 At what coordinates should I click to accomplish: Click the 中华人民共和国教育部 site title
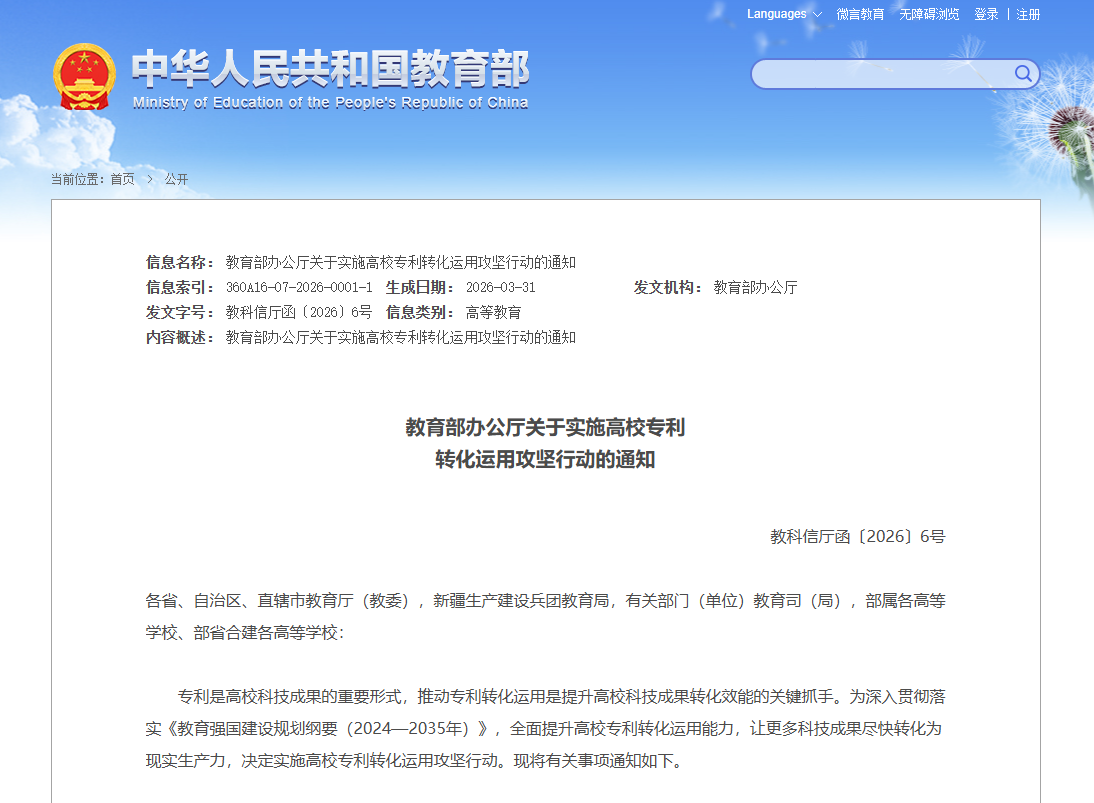pyautogui.click(x=330, y=68)
